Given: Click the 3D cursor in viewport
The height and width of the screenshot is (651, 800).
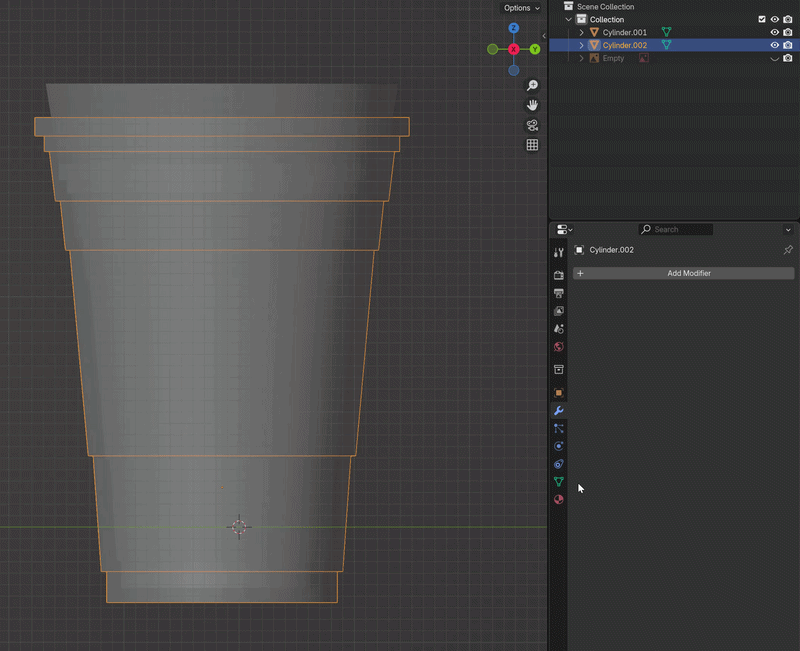Looking at the screenshot, I should [x=239, y=527].
